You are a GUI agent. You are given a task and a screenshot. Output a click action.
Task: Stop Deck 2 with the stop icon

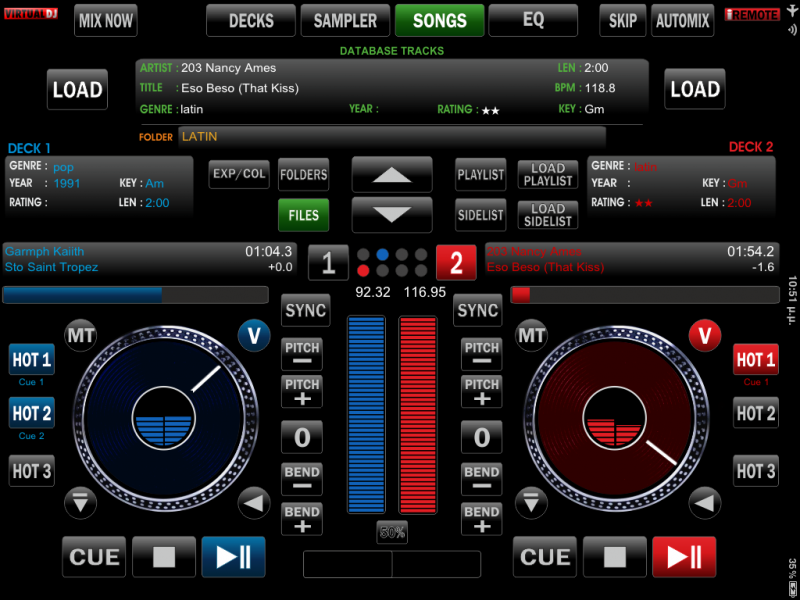pyautogui.click(x=614, y=557)
